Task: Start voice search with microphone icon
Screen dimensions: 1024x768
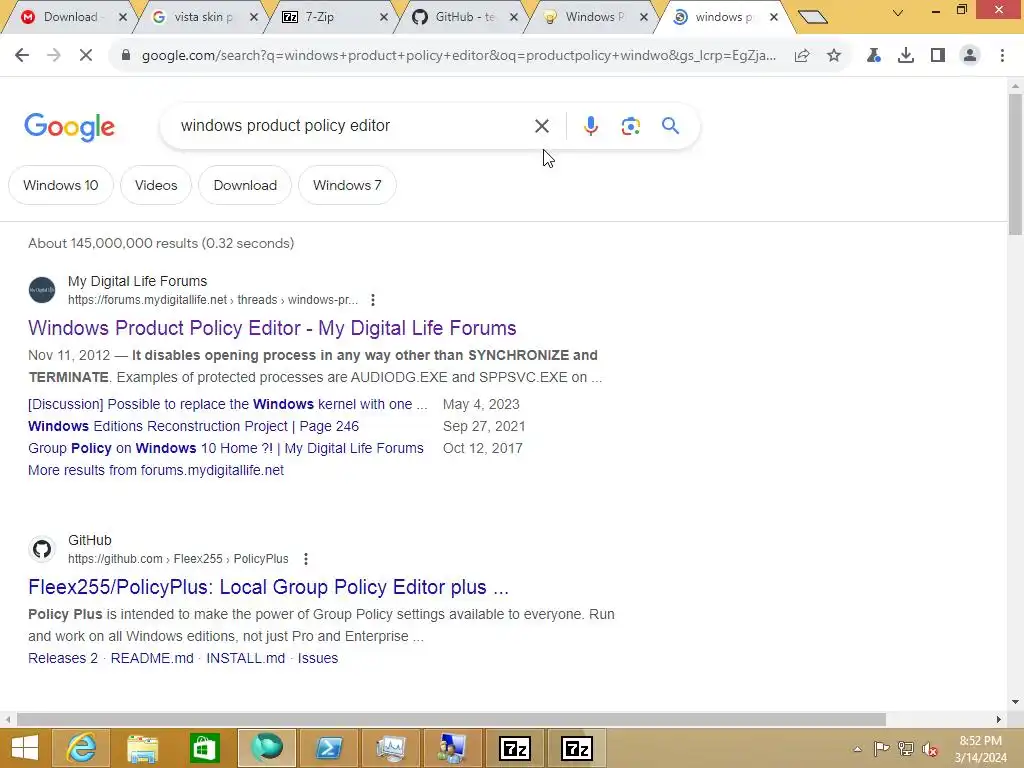Action: click(x=590, y=126)
